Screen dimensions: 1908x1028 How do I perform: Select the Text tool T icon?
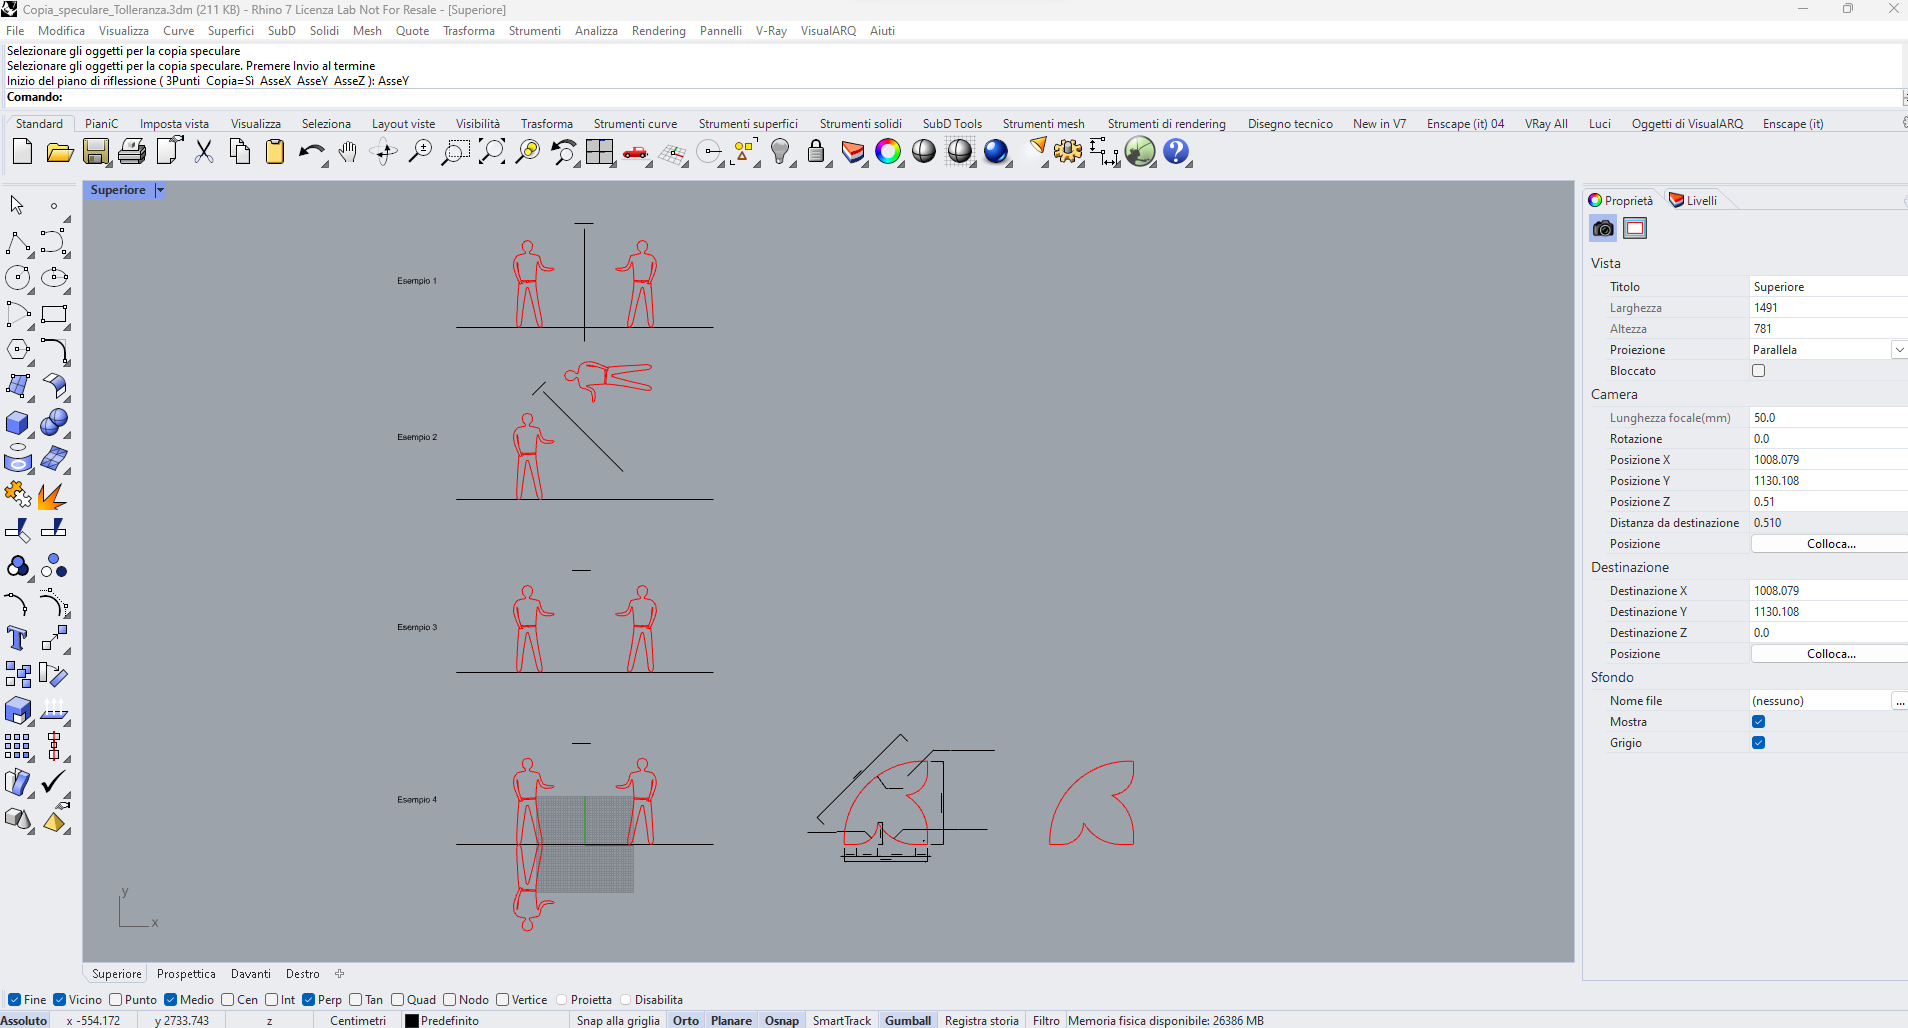(x=17, y=638)
